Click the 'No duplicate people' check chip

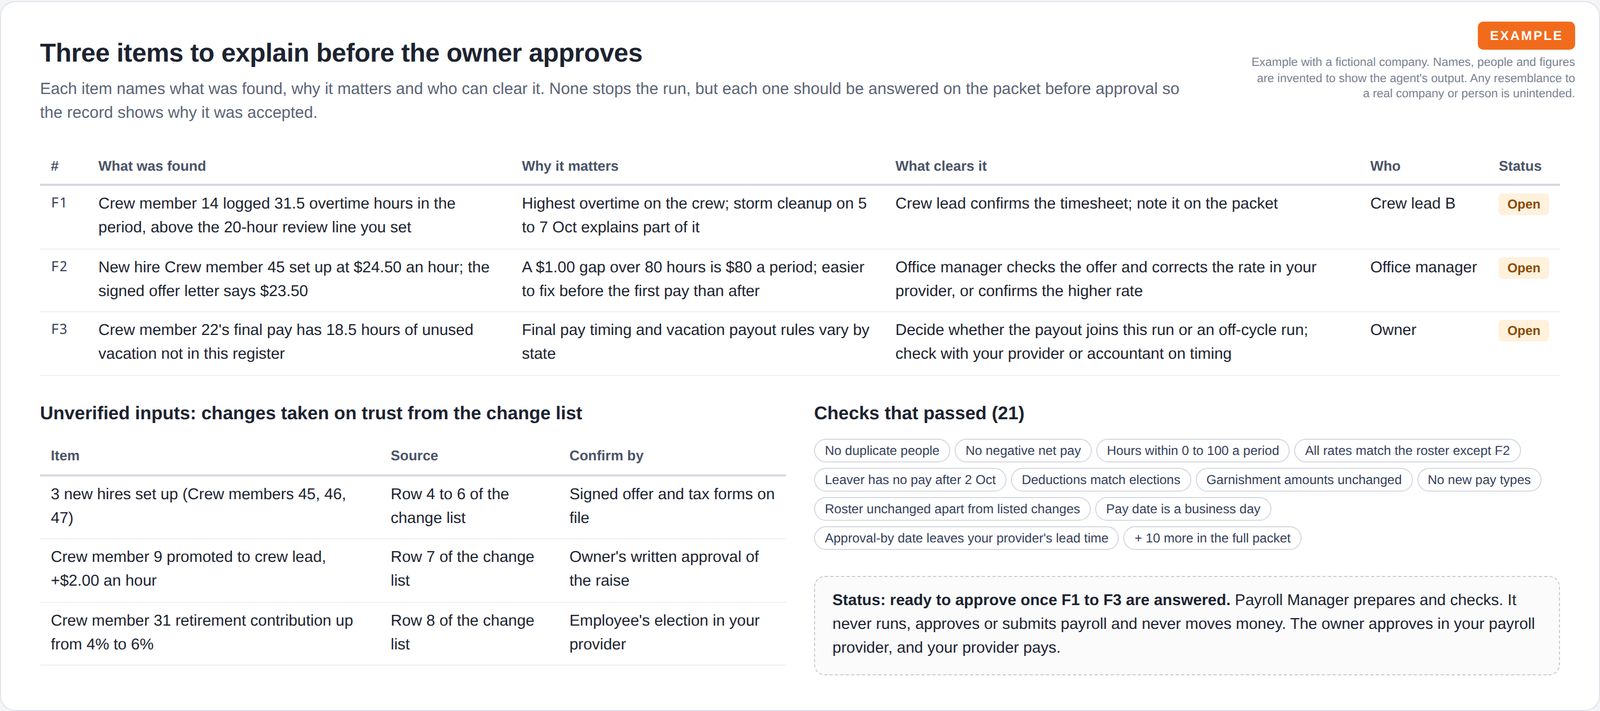[x=882, y=451]
